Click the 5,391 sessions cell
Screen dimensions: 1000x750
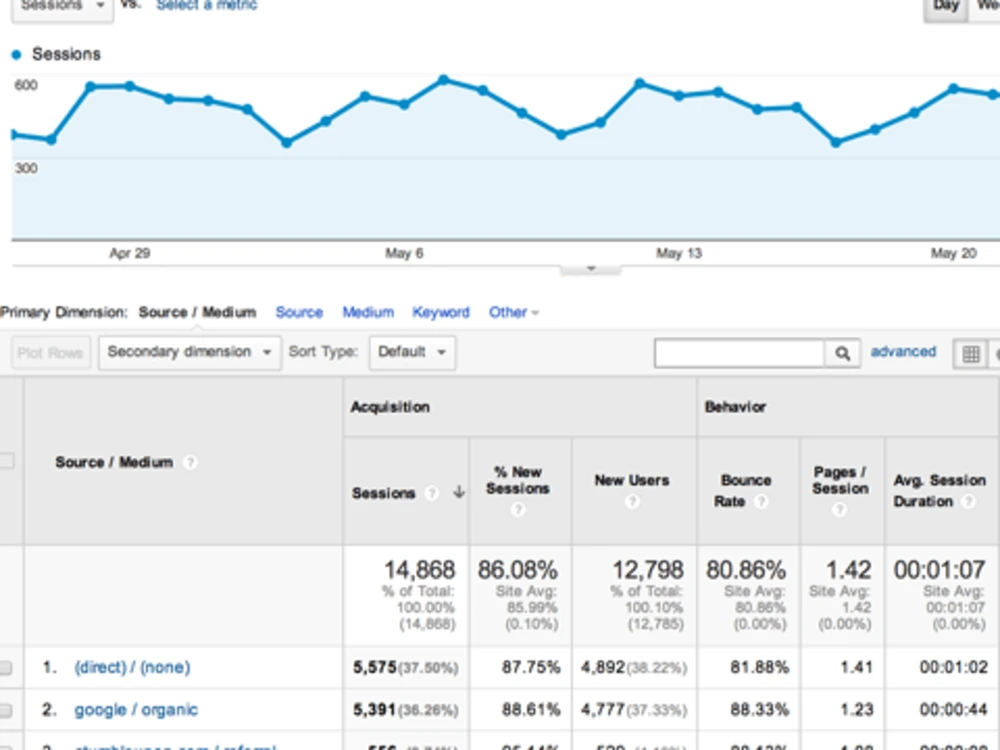[x=406, y=710]
